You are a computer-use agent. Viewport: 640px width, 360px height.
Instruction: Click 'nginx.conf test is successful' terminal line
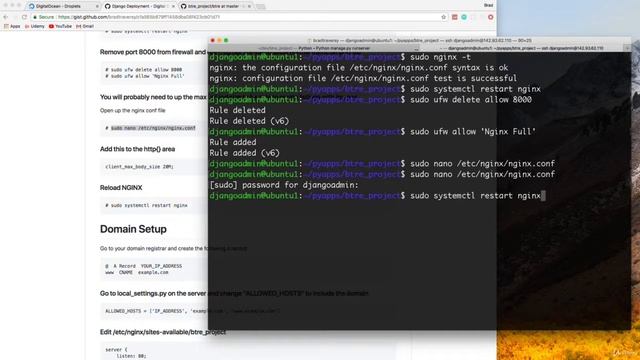(x=363, y=78)
